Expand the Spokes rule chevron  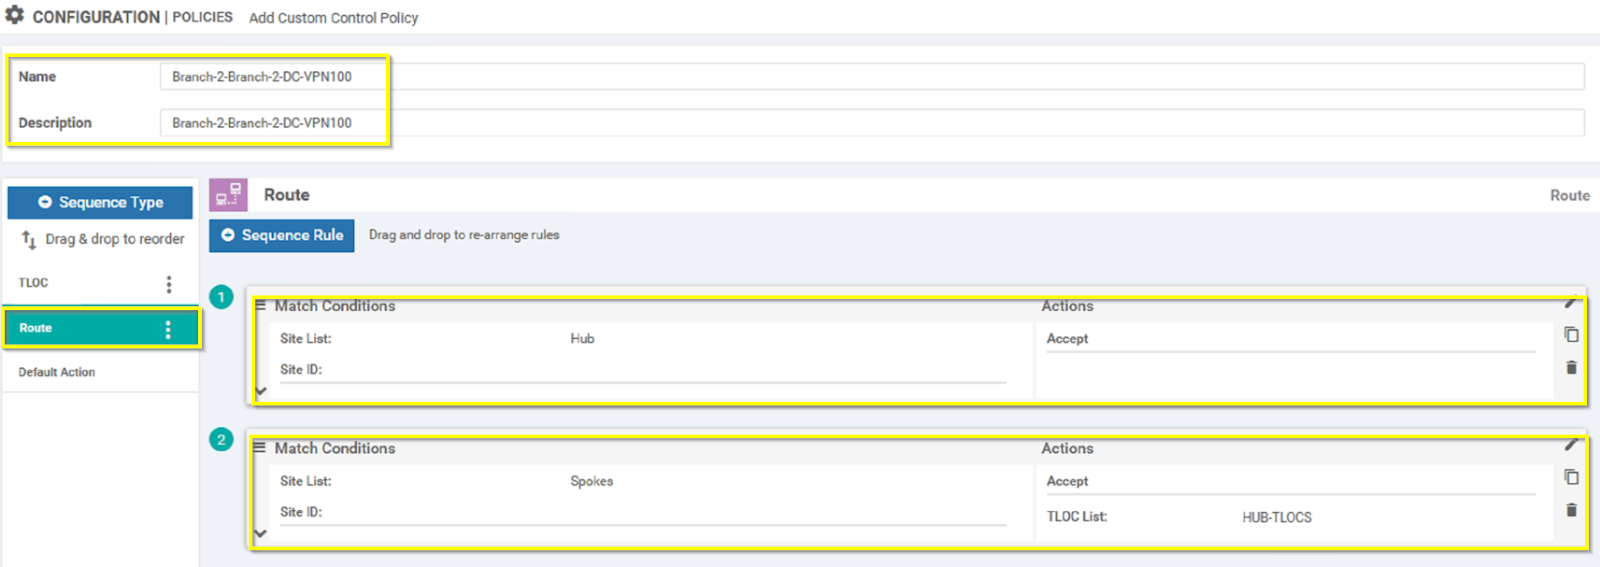click(x=260, y=533)
